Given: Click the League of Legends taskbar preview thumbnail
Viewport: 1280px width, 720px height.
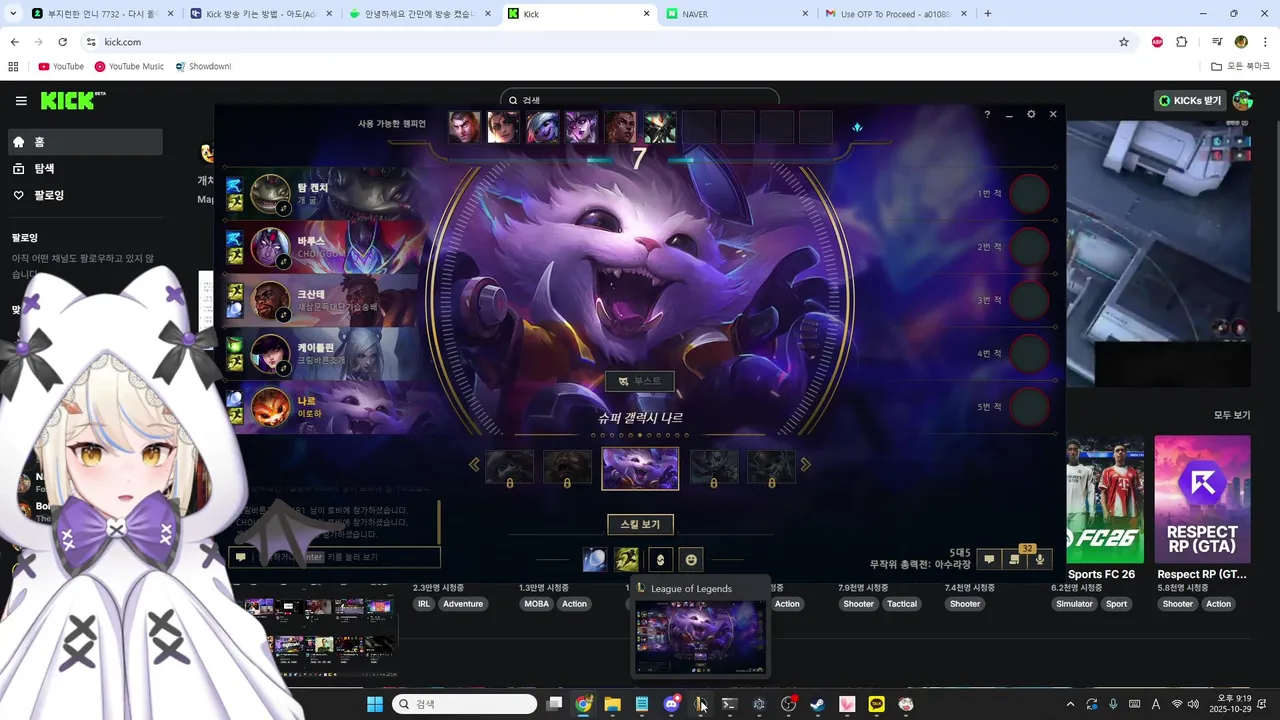Looking at the screenshot, I should click(701, 636).
